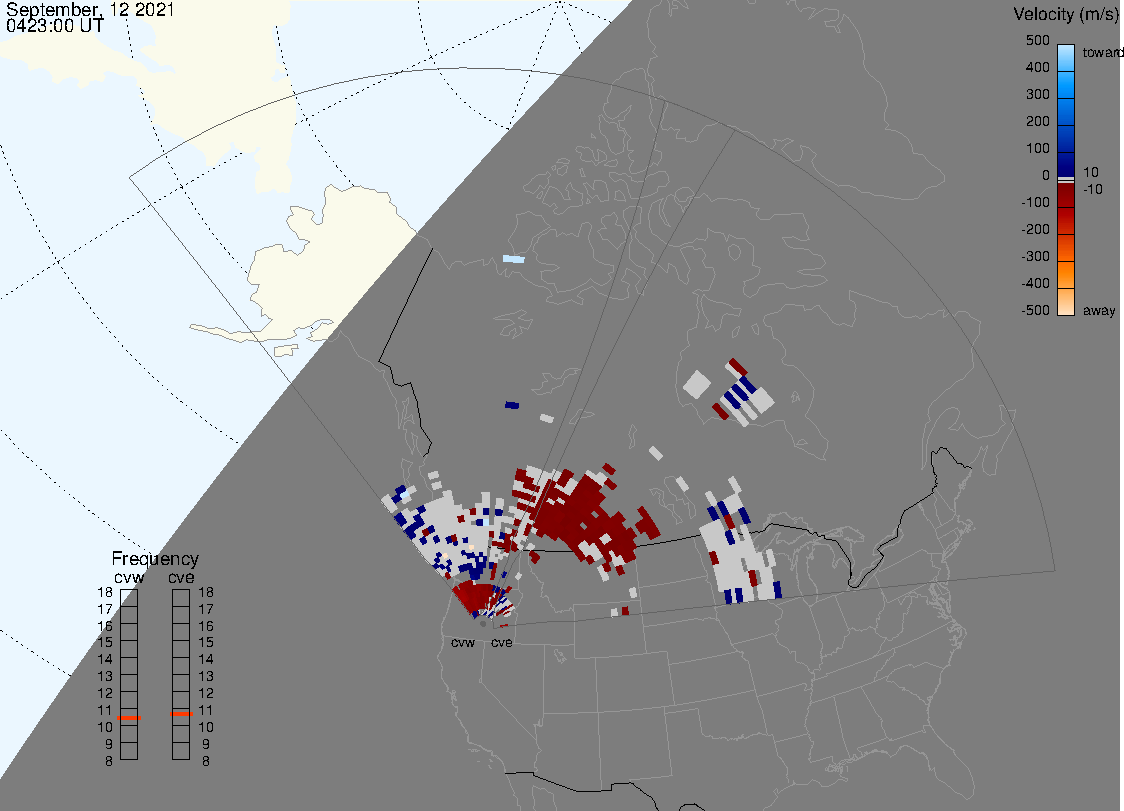Click the large dark red scatter region
Screen dimensions: 1124x811
tap(584, 516)
